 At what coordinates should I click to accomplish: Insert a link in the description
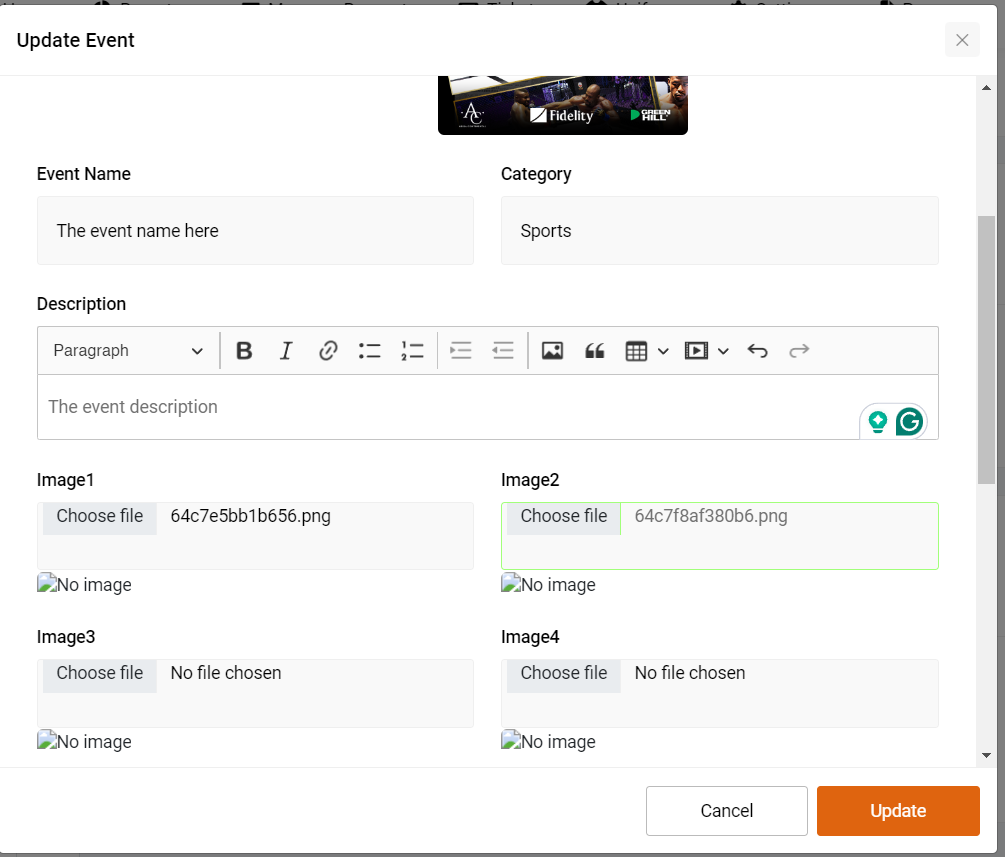pyautogui.click(x=328, y=351)
